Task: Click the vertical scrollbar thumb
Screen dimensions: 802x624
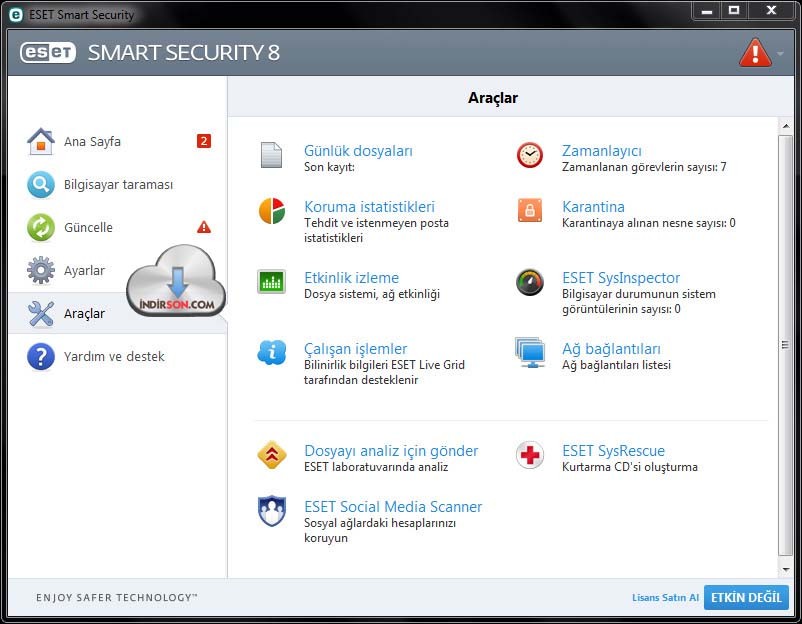Action: (x=786, y=345)
